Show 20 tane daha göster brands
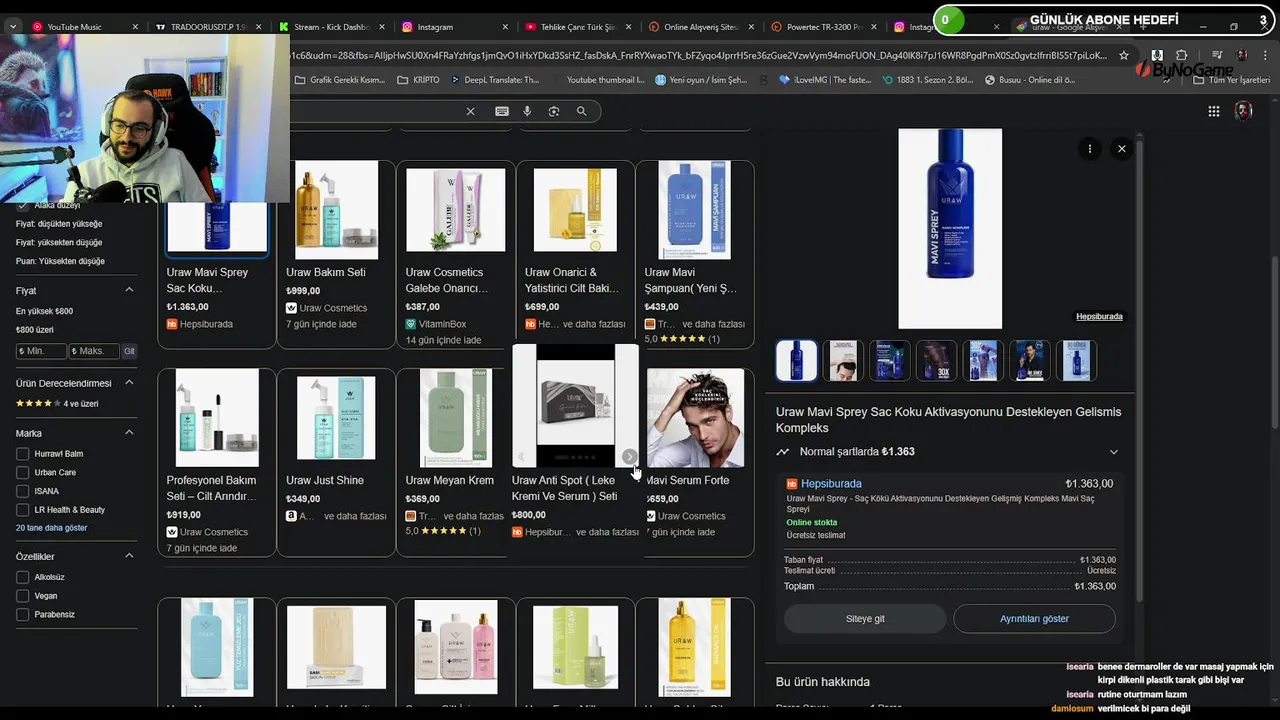The image size is (1280, 720). 51,528
